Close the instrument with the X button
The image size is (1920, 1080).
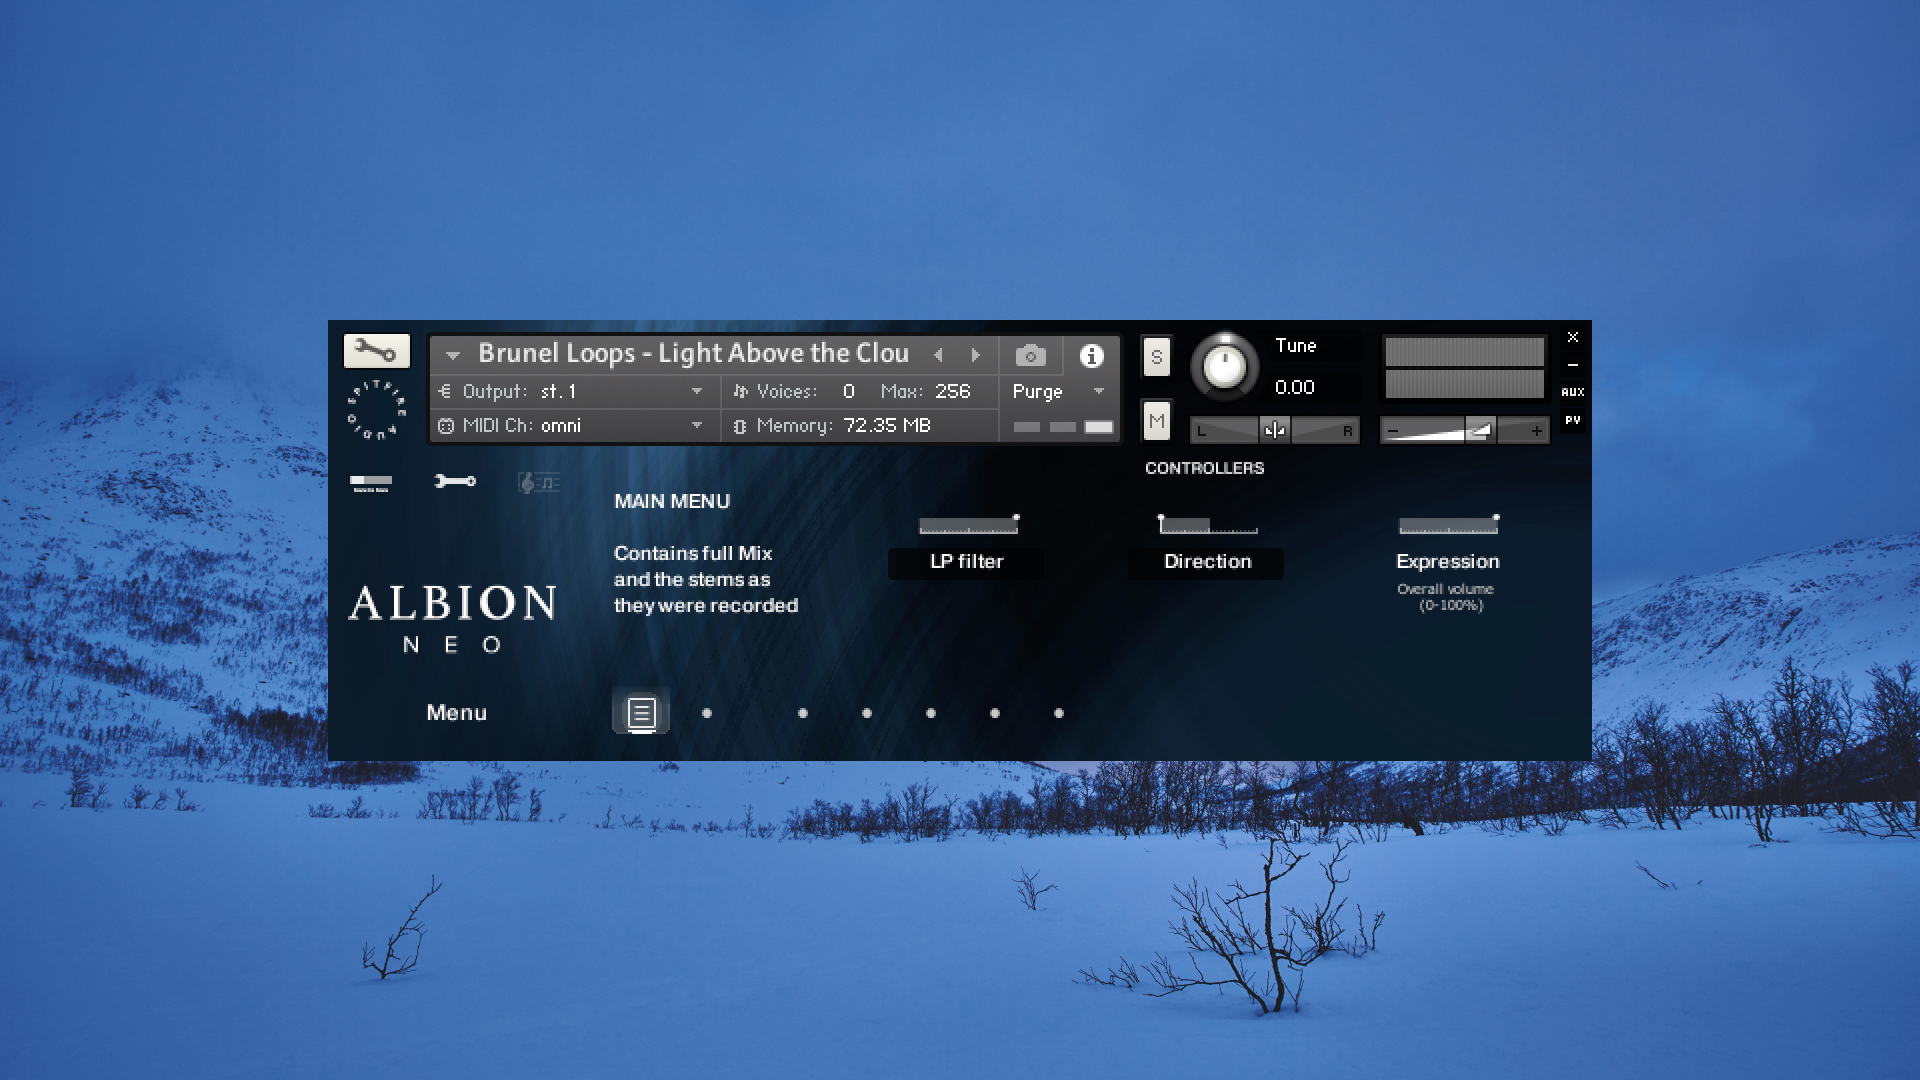1573,337
